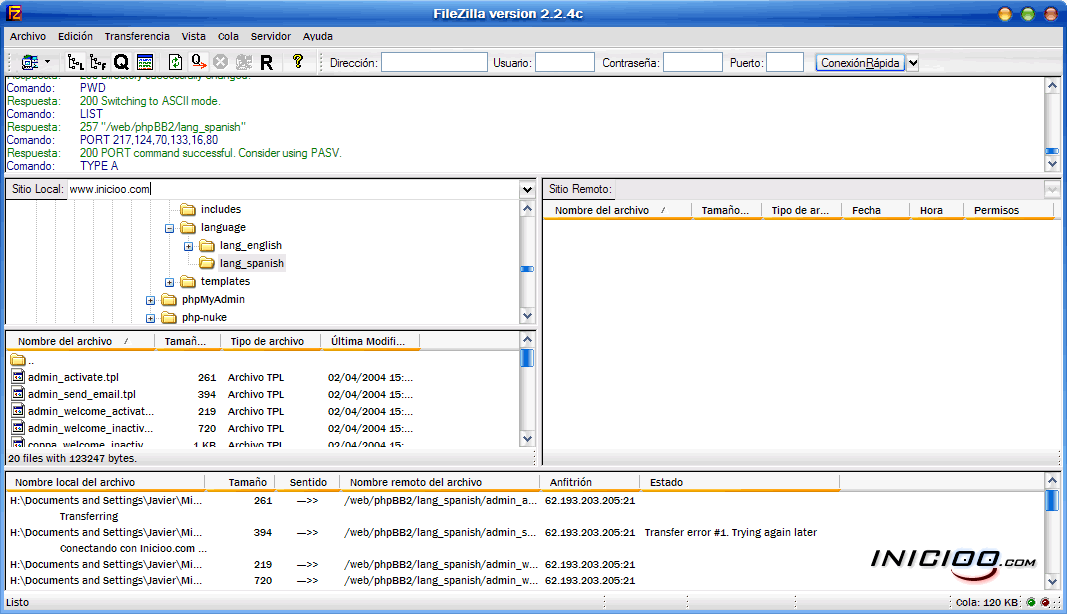This screenshot has height=616, width=1067.
Task: Click the refresh file list icon
Action: (176, 63)
